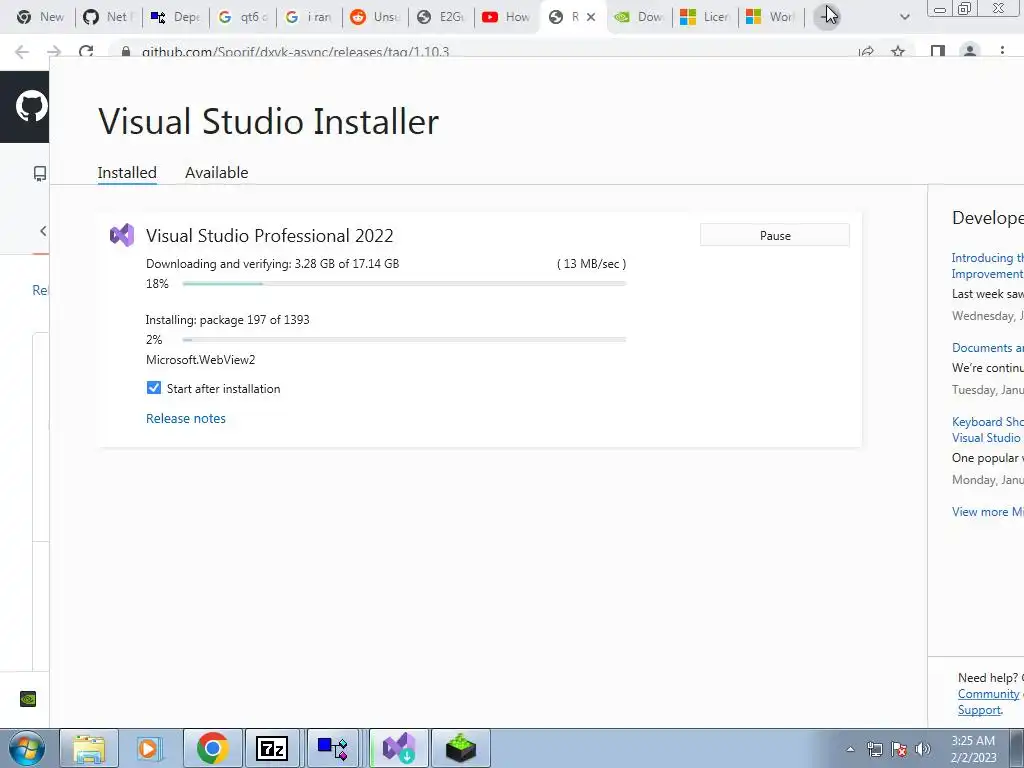Click the install progress bar at 2%

404,340
